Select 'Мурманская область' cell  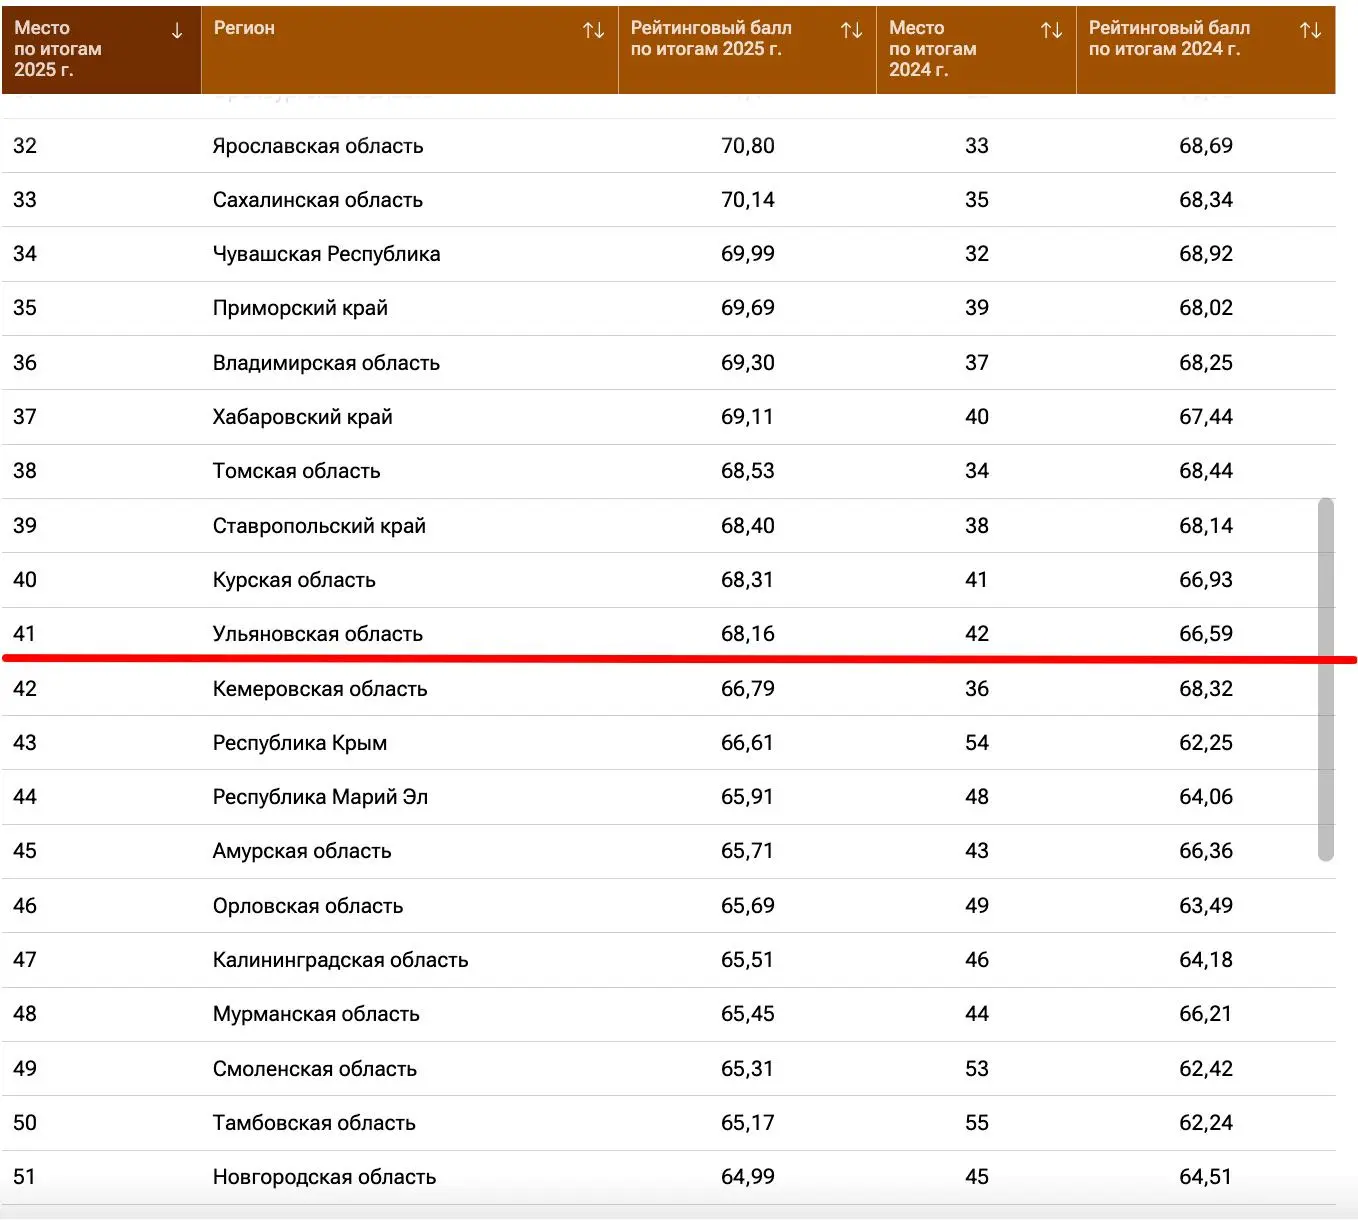pyautogui.click(x=316, y=1014)
